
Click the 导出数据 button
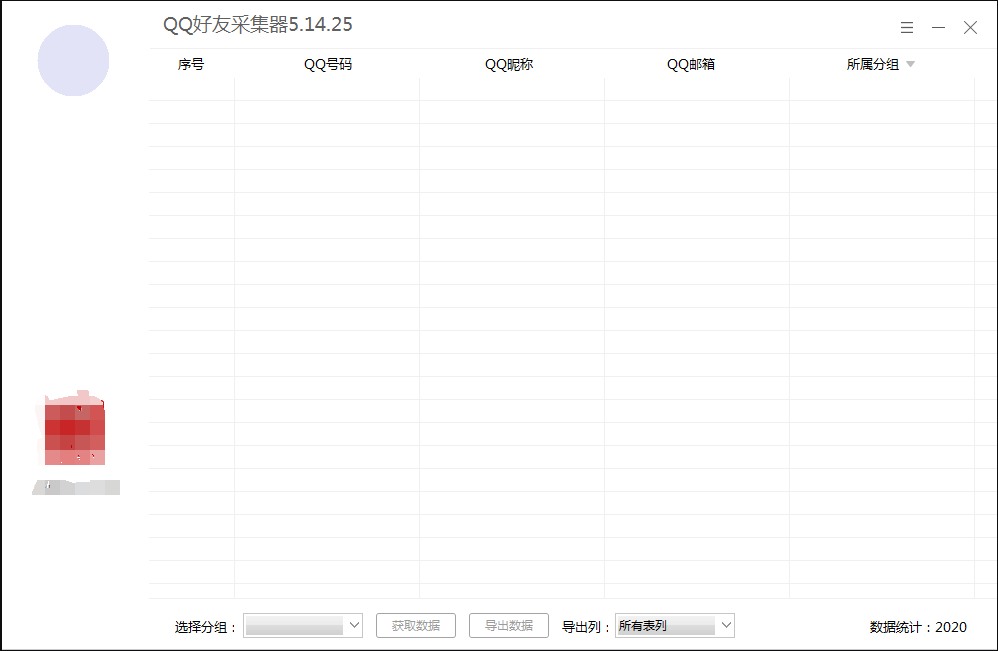pos(509,626)
